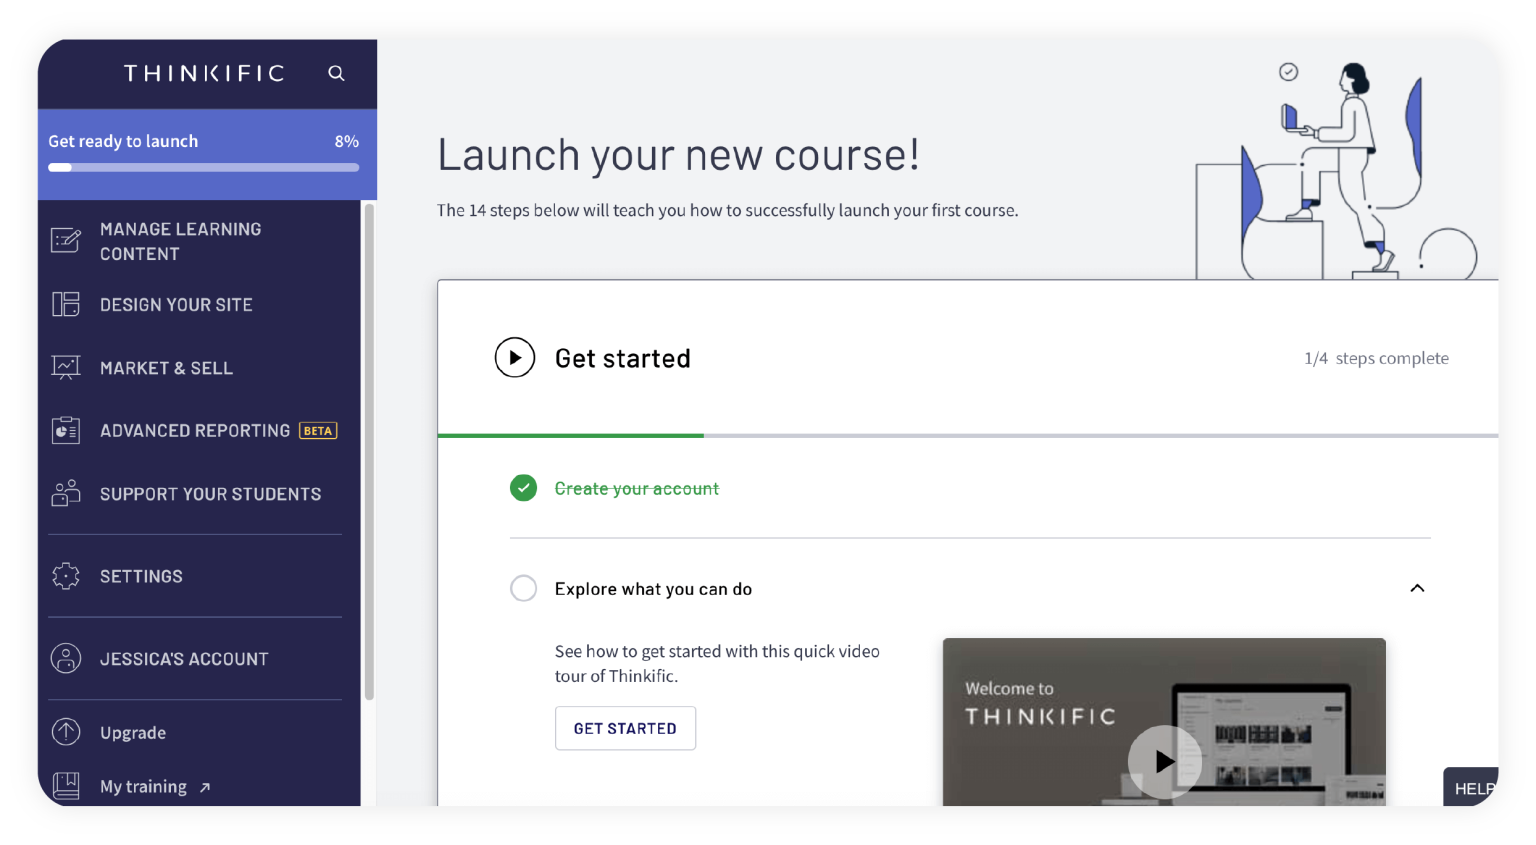Open Settings using the gear icon
The image size is (1536, 845).
pos(65,576)
